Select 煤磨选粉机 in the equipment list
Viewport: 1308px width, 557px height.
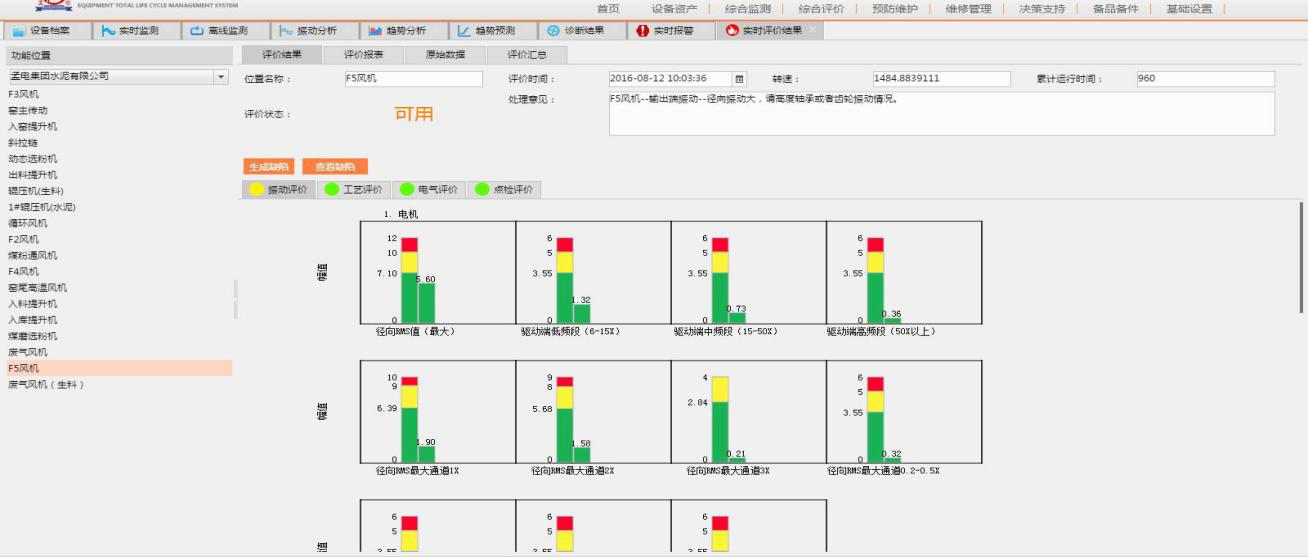point(33,336)
